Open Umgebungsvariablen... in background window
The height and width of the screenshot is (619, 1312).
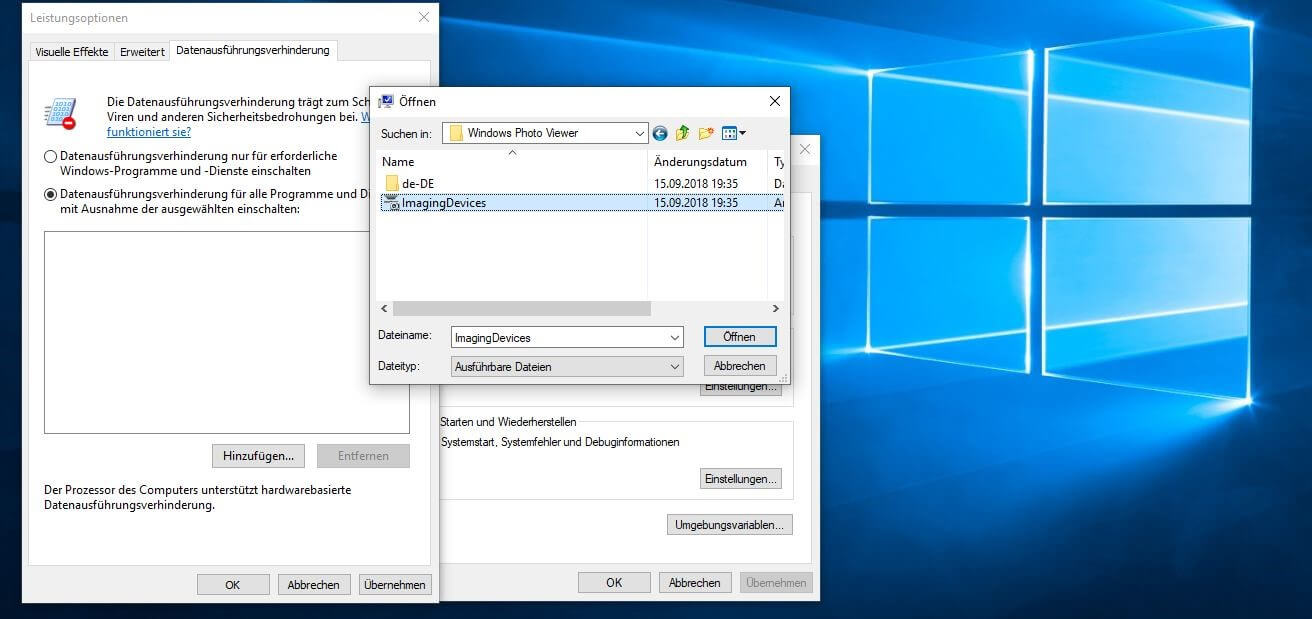pos(730,524)
